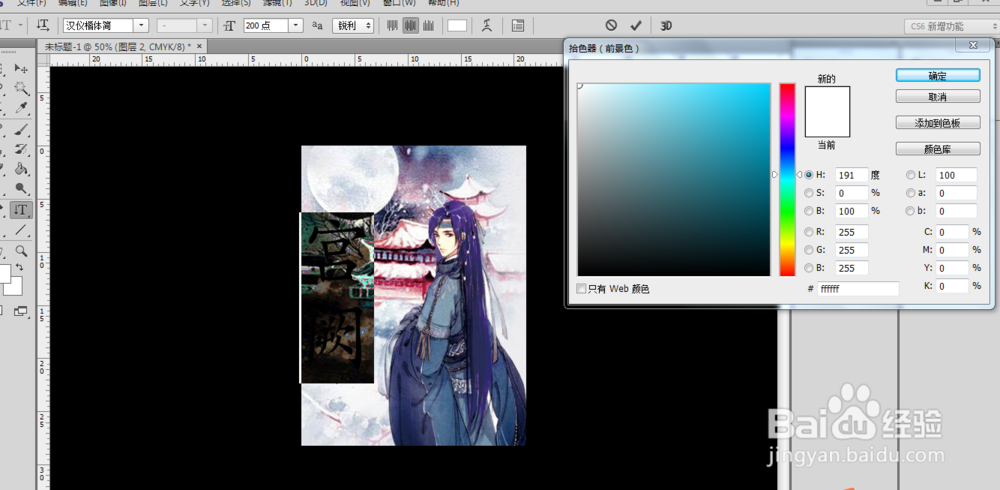The width and height of the screenshot is (1000, 490).
Task: Open the 视图(V) menu
Action: pos(355,3)
